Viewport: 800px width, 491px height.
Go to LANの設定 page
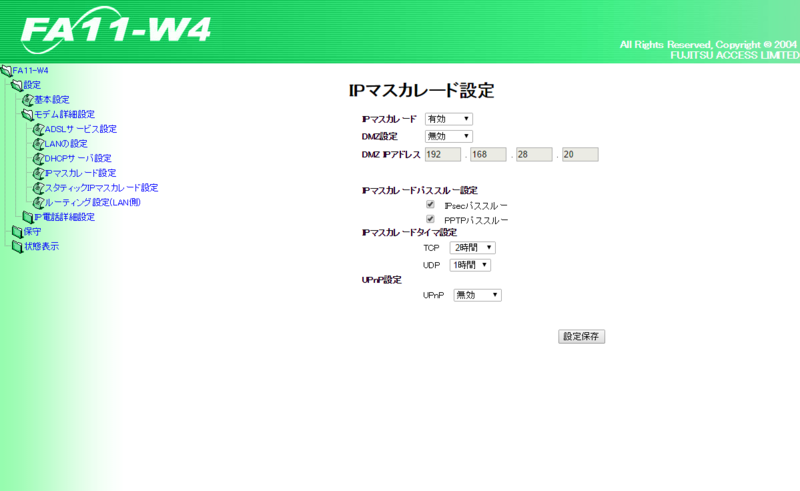click(x=66, y=144)
